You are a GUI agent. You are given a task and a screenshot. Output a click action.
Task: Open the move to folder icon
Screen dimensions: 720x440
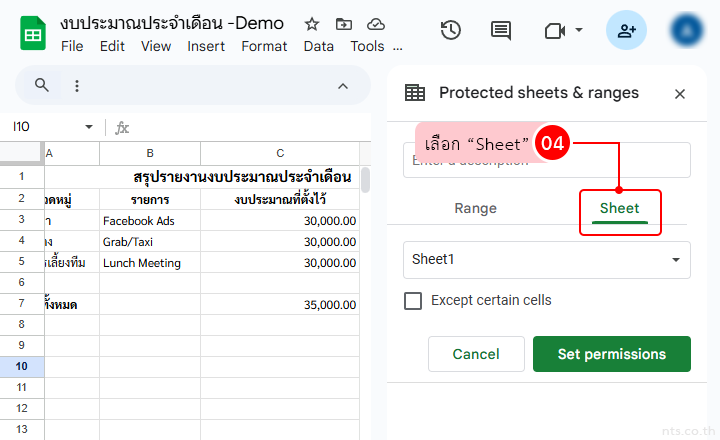tap(343, 24)
